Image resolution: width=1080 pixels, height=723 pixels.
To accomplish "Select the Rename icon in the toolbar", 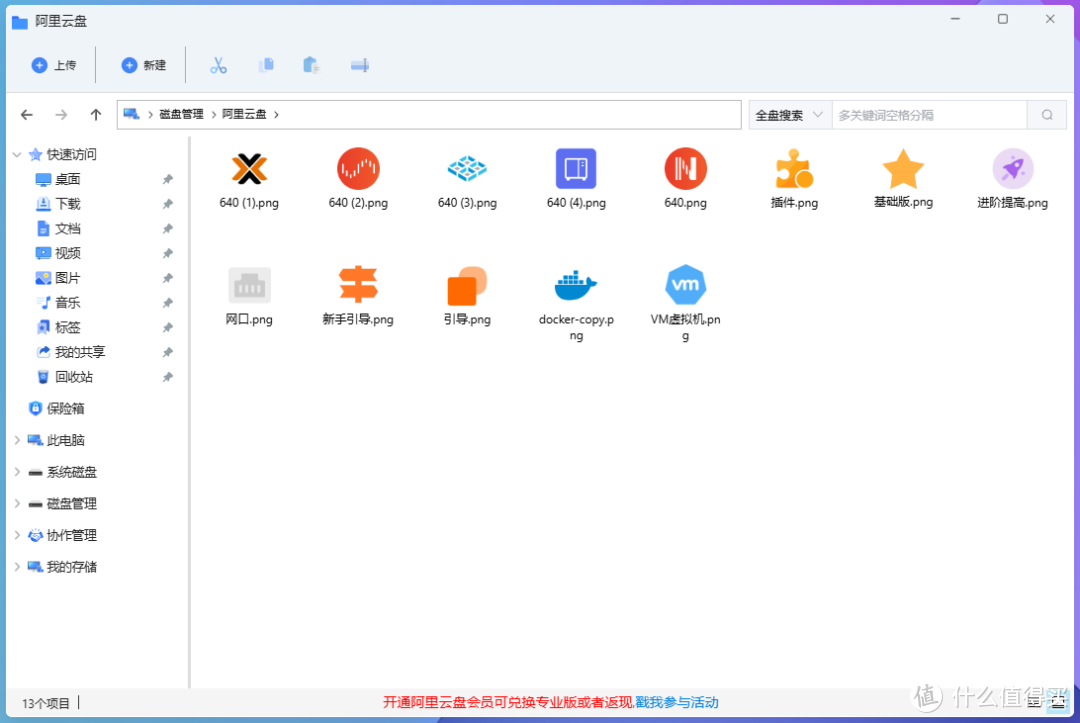I will point(359,64).
